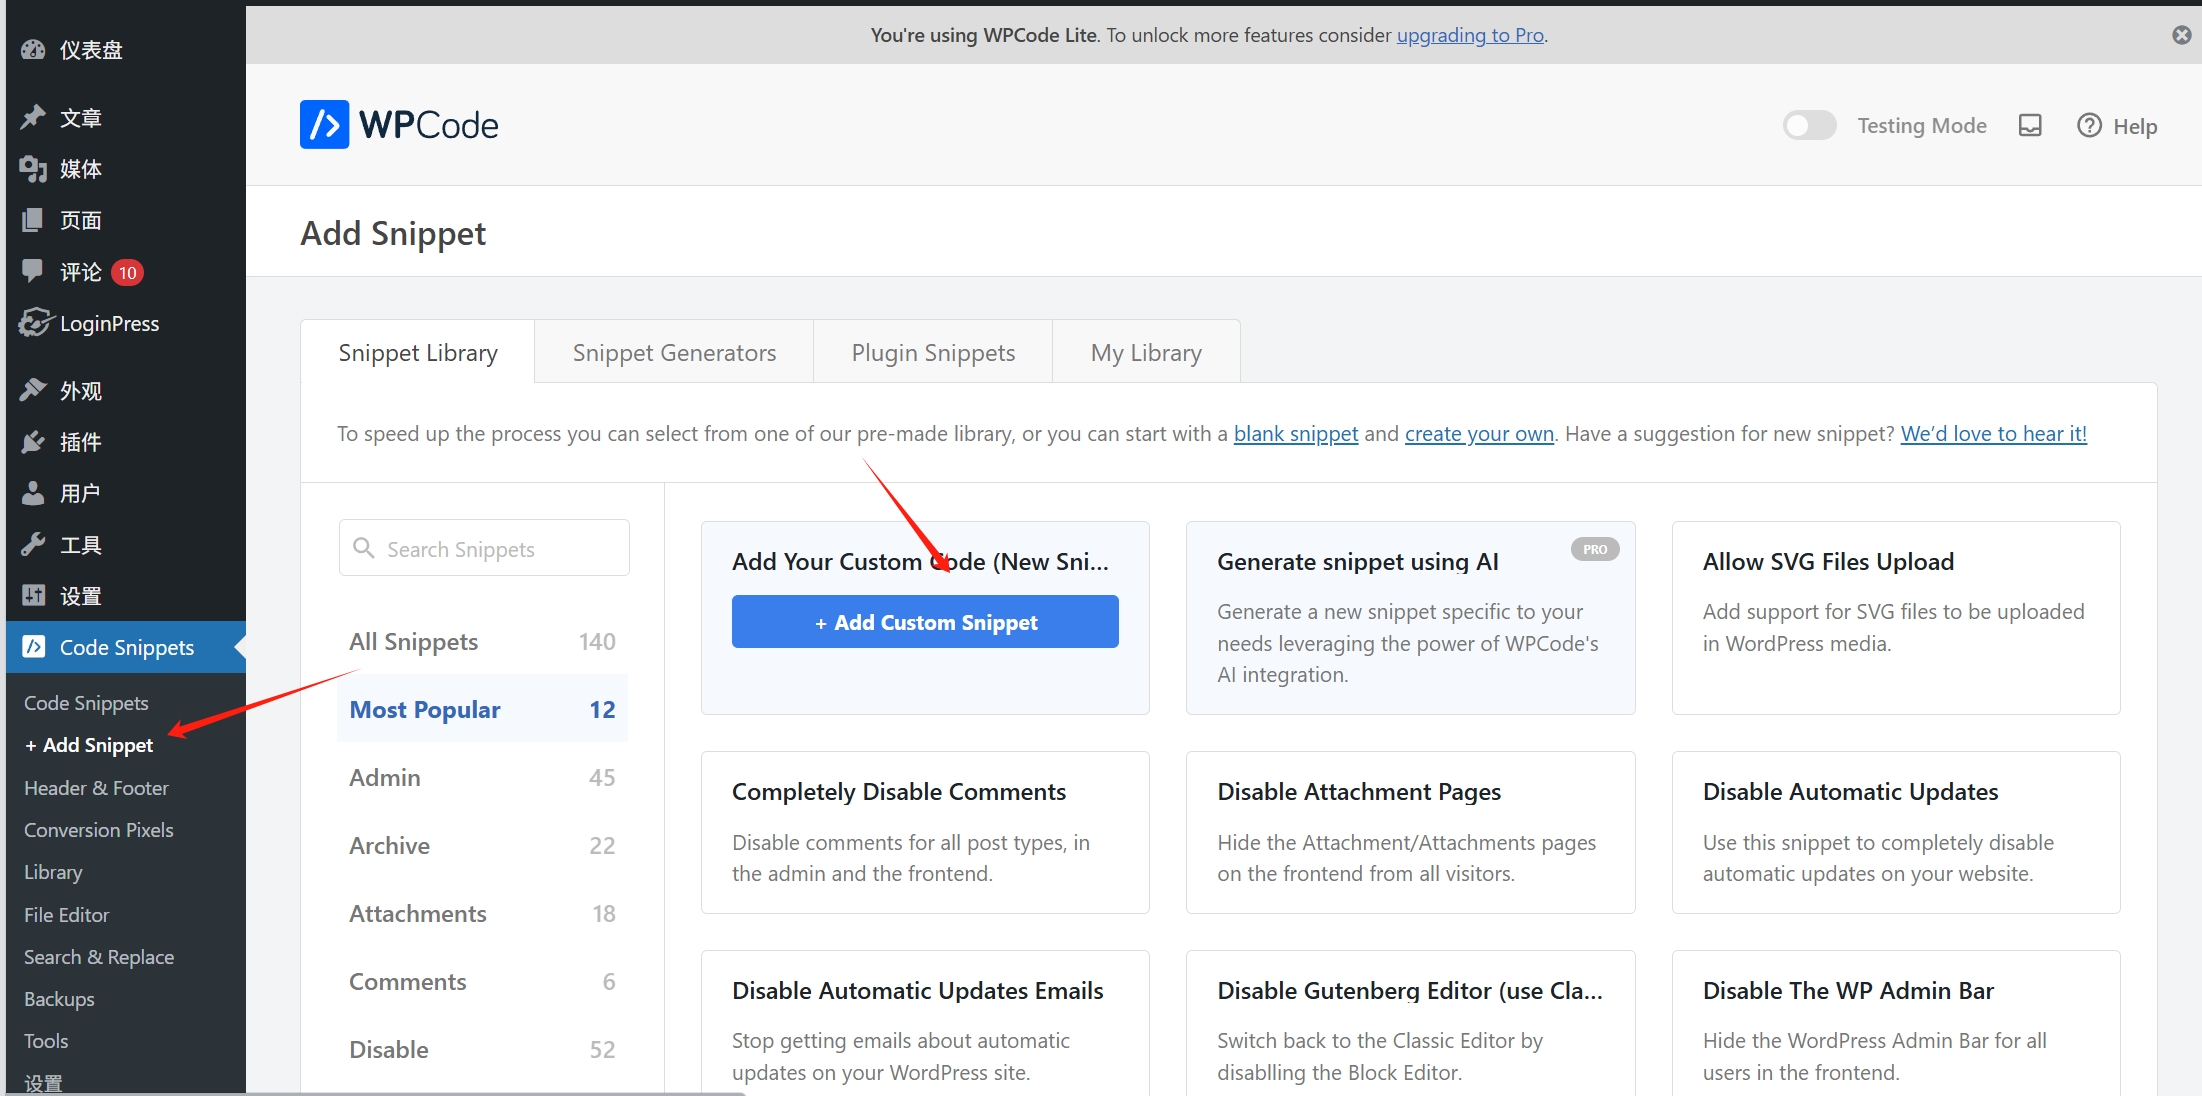Toggle Testing Mode switch
This screenshot has width=2202, height=1096.
coord(1809,125)
